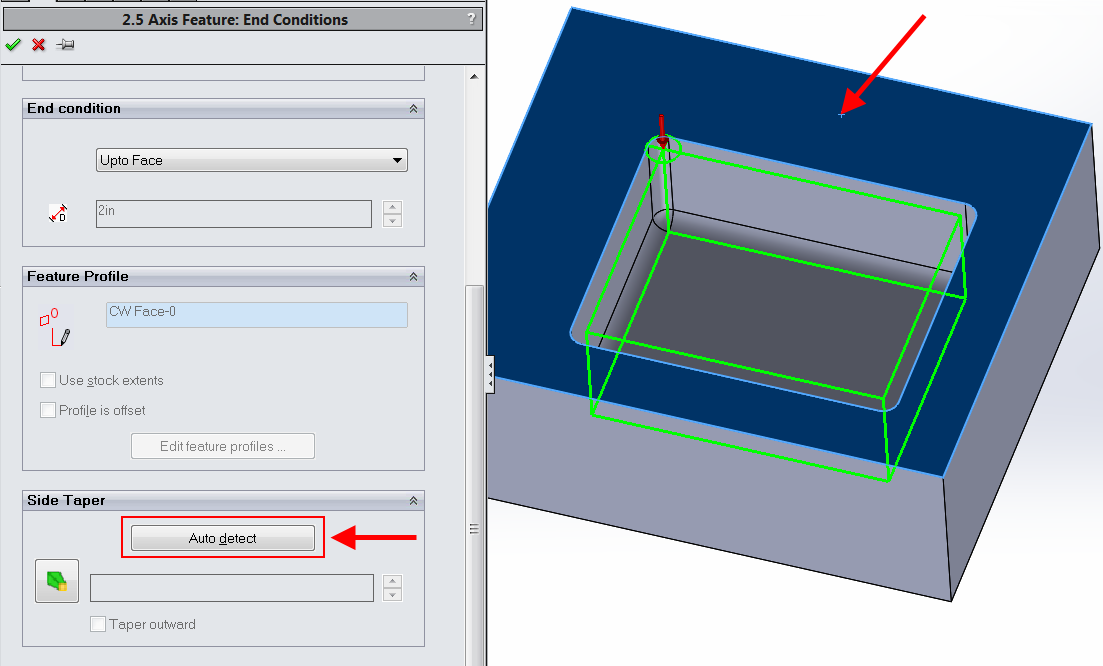1103x666 pixels.
Task: Pin the property panel with pushpin
Action: click(65, 45)
